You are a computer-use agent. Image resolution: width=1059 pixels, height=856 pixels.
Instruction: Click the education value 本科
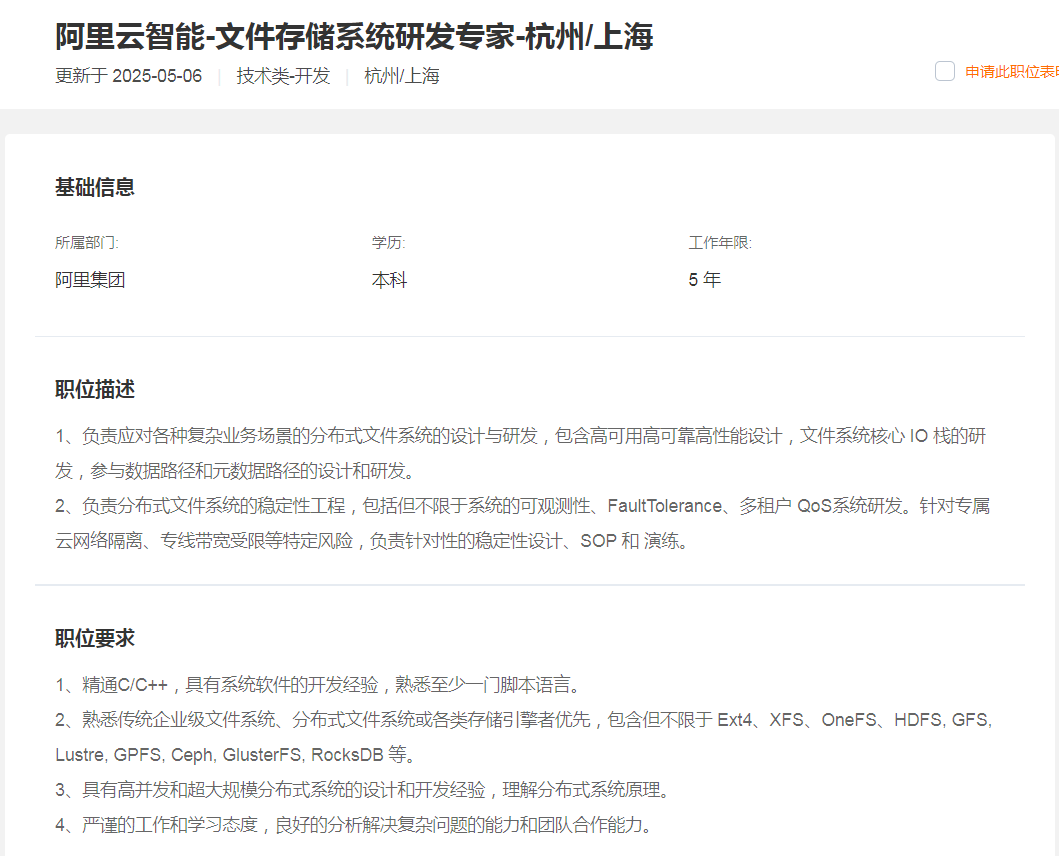tap(389, 280)
